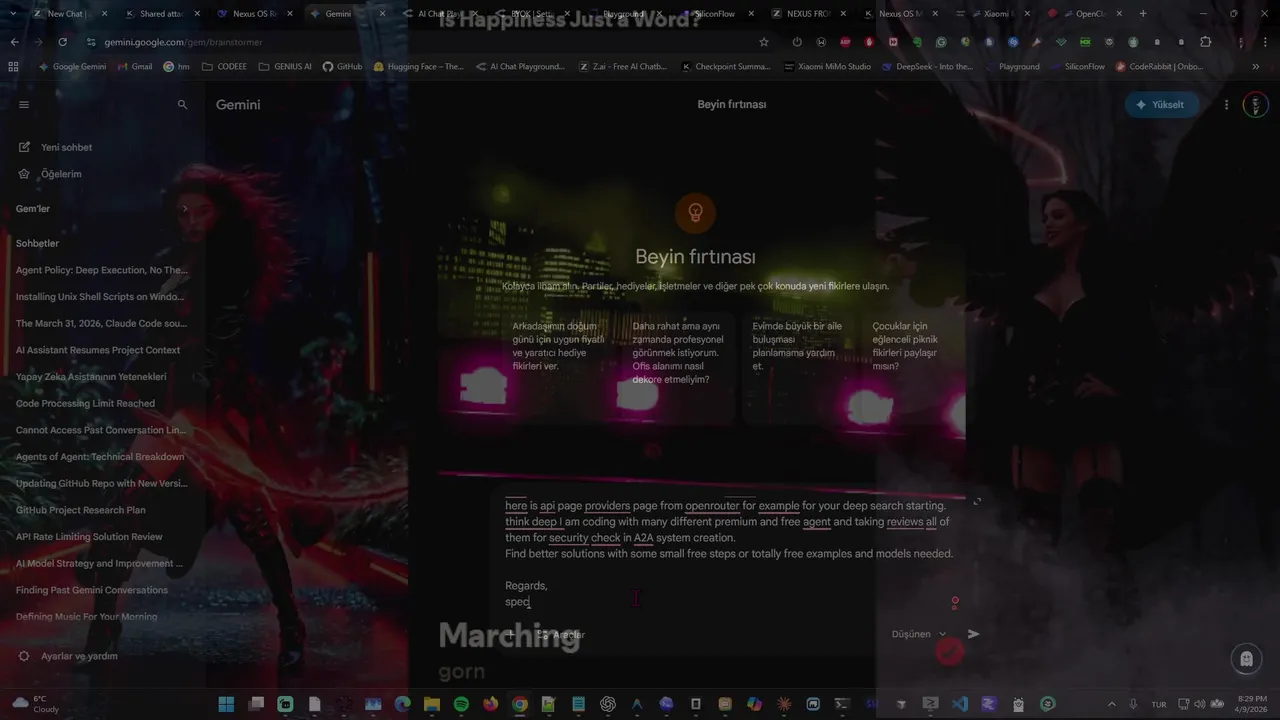Open a new browser tab with plus
The width and height of the screenshot is (1280, 720).
(x=1143, y=14)
